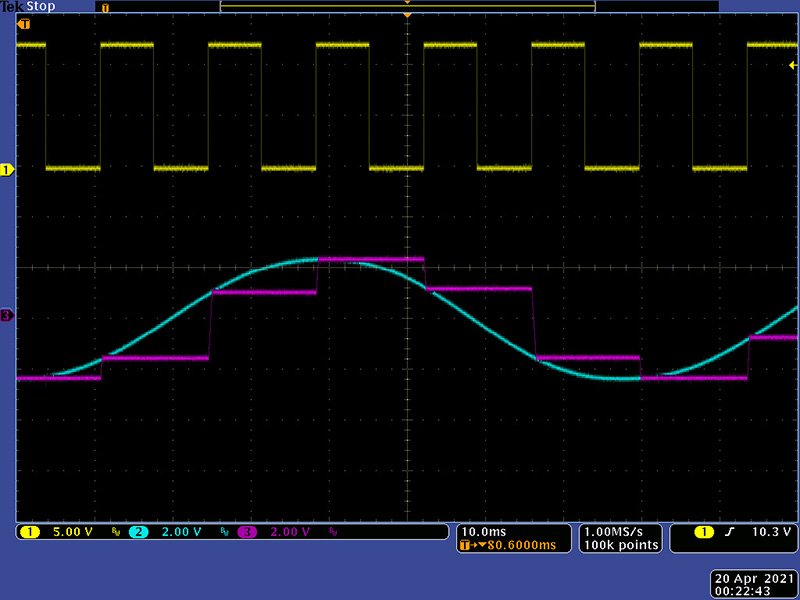Click the 1.00MS/s sample rate readout

coord(618,531)
